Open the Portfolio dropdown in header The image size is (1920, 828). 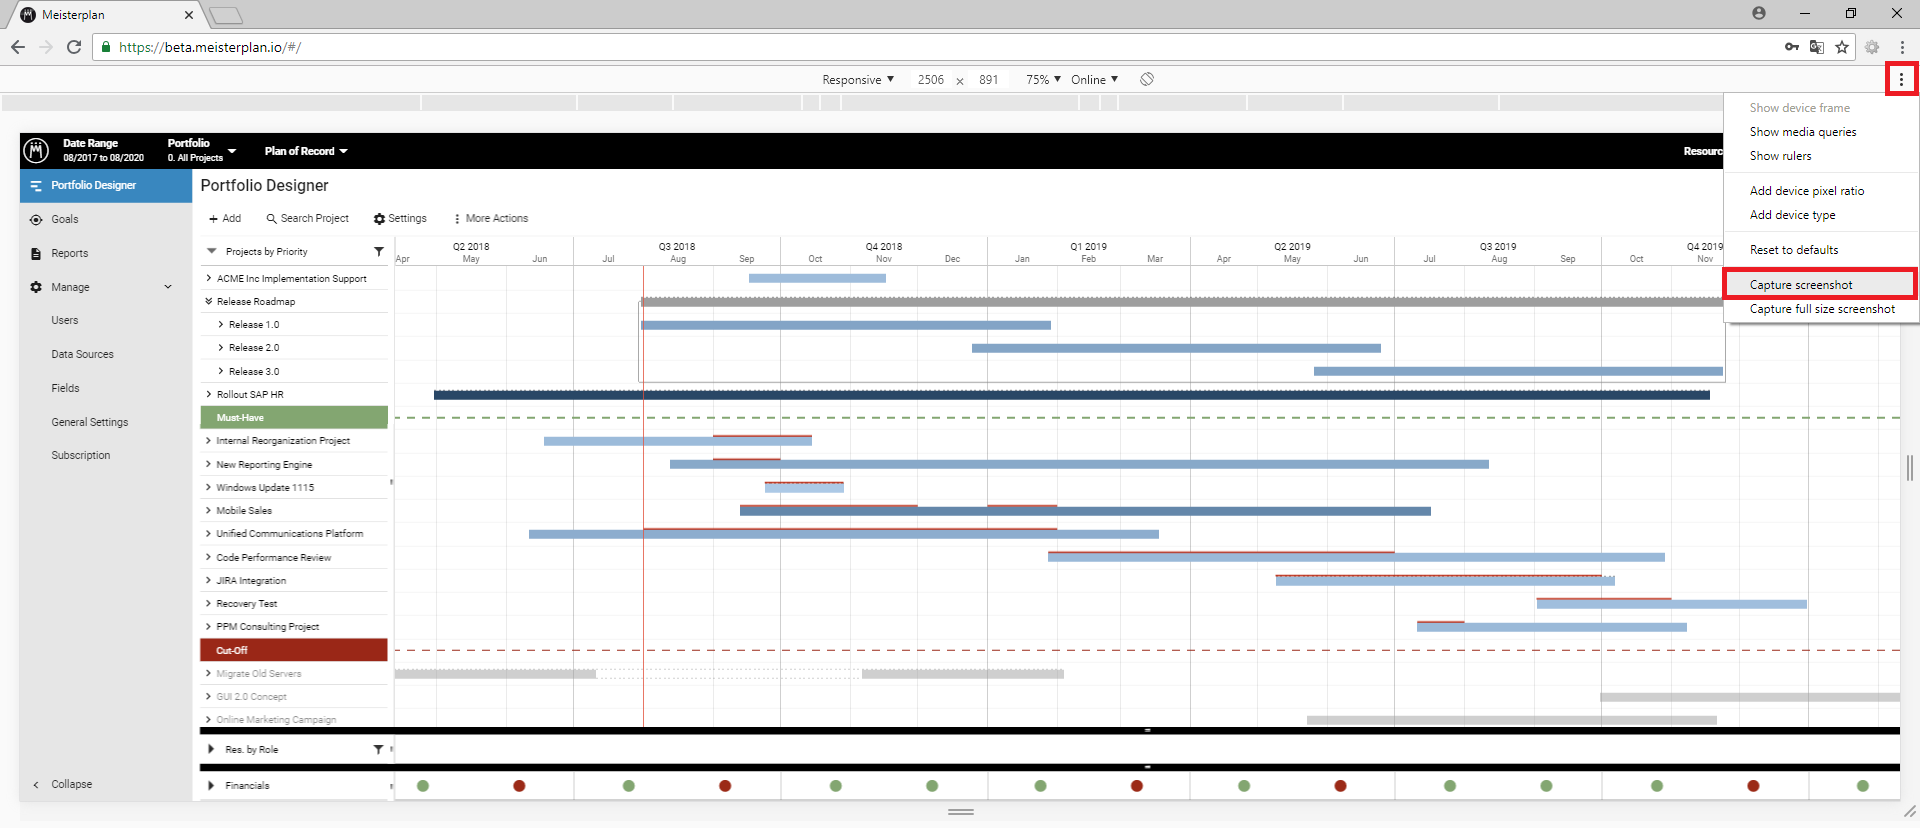(201, 151)
